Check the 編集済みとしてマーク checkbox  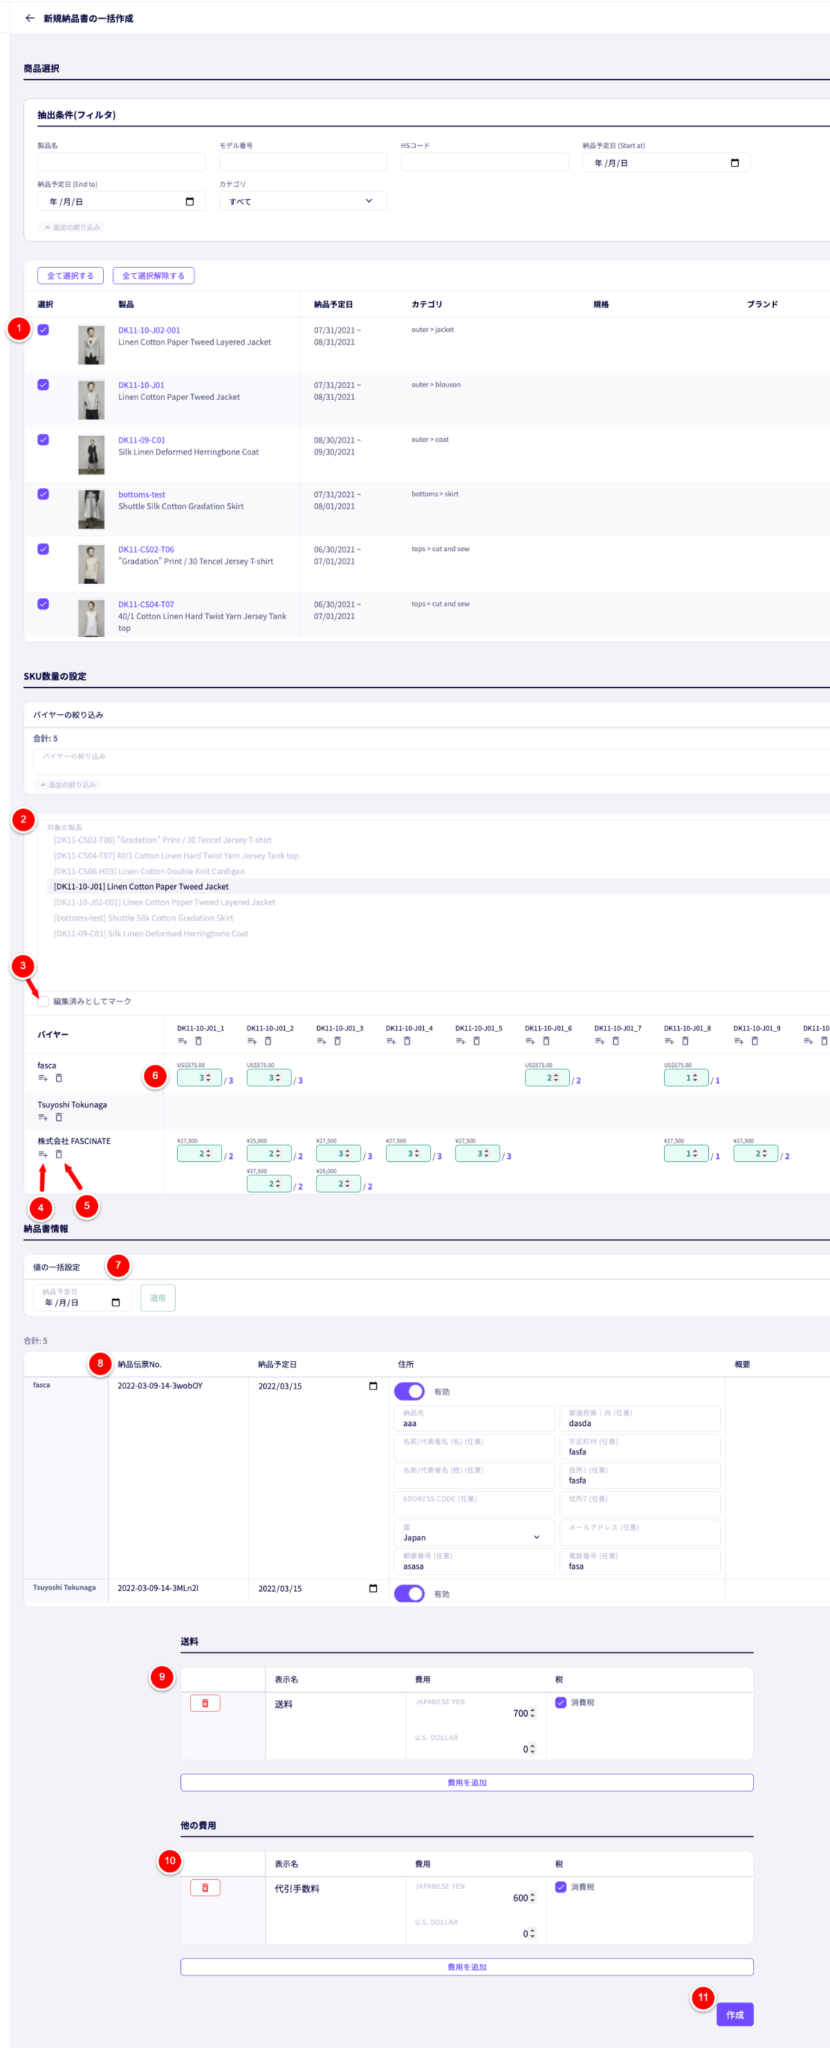tap(43, 1001)
